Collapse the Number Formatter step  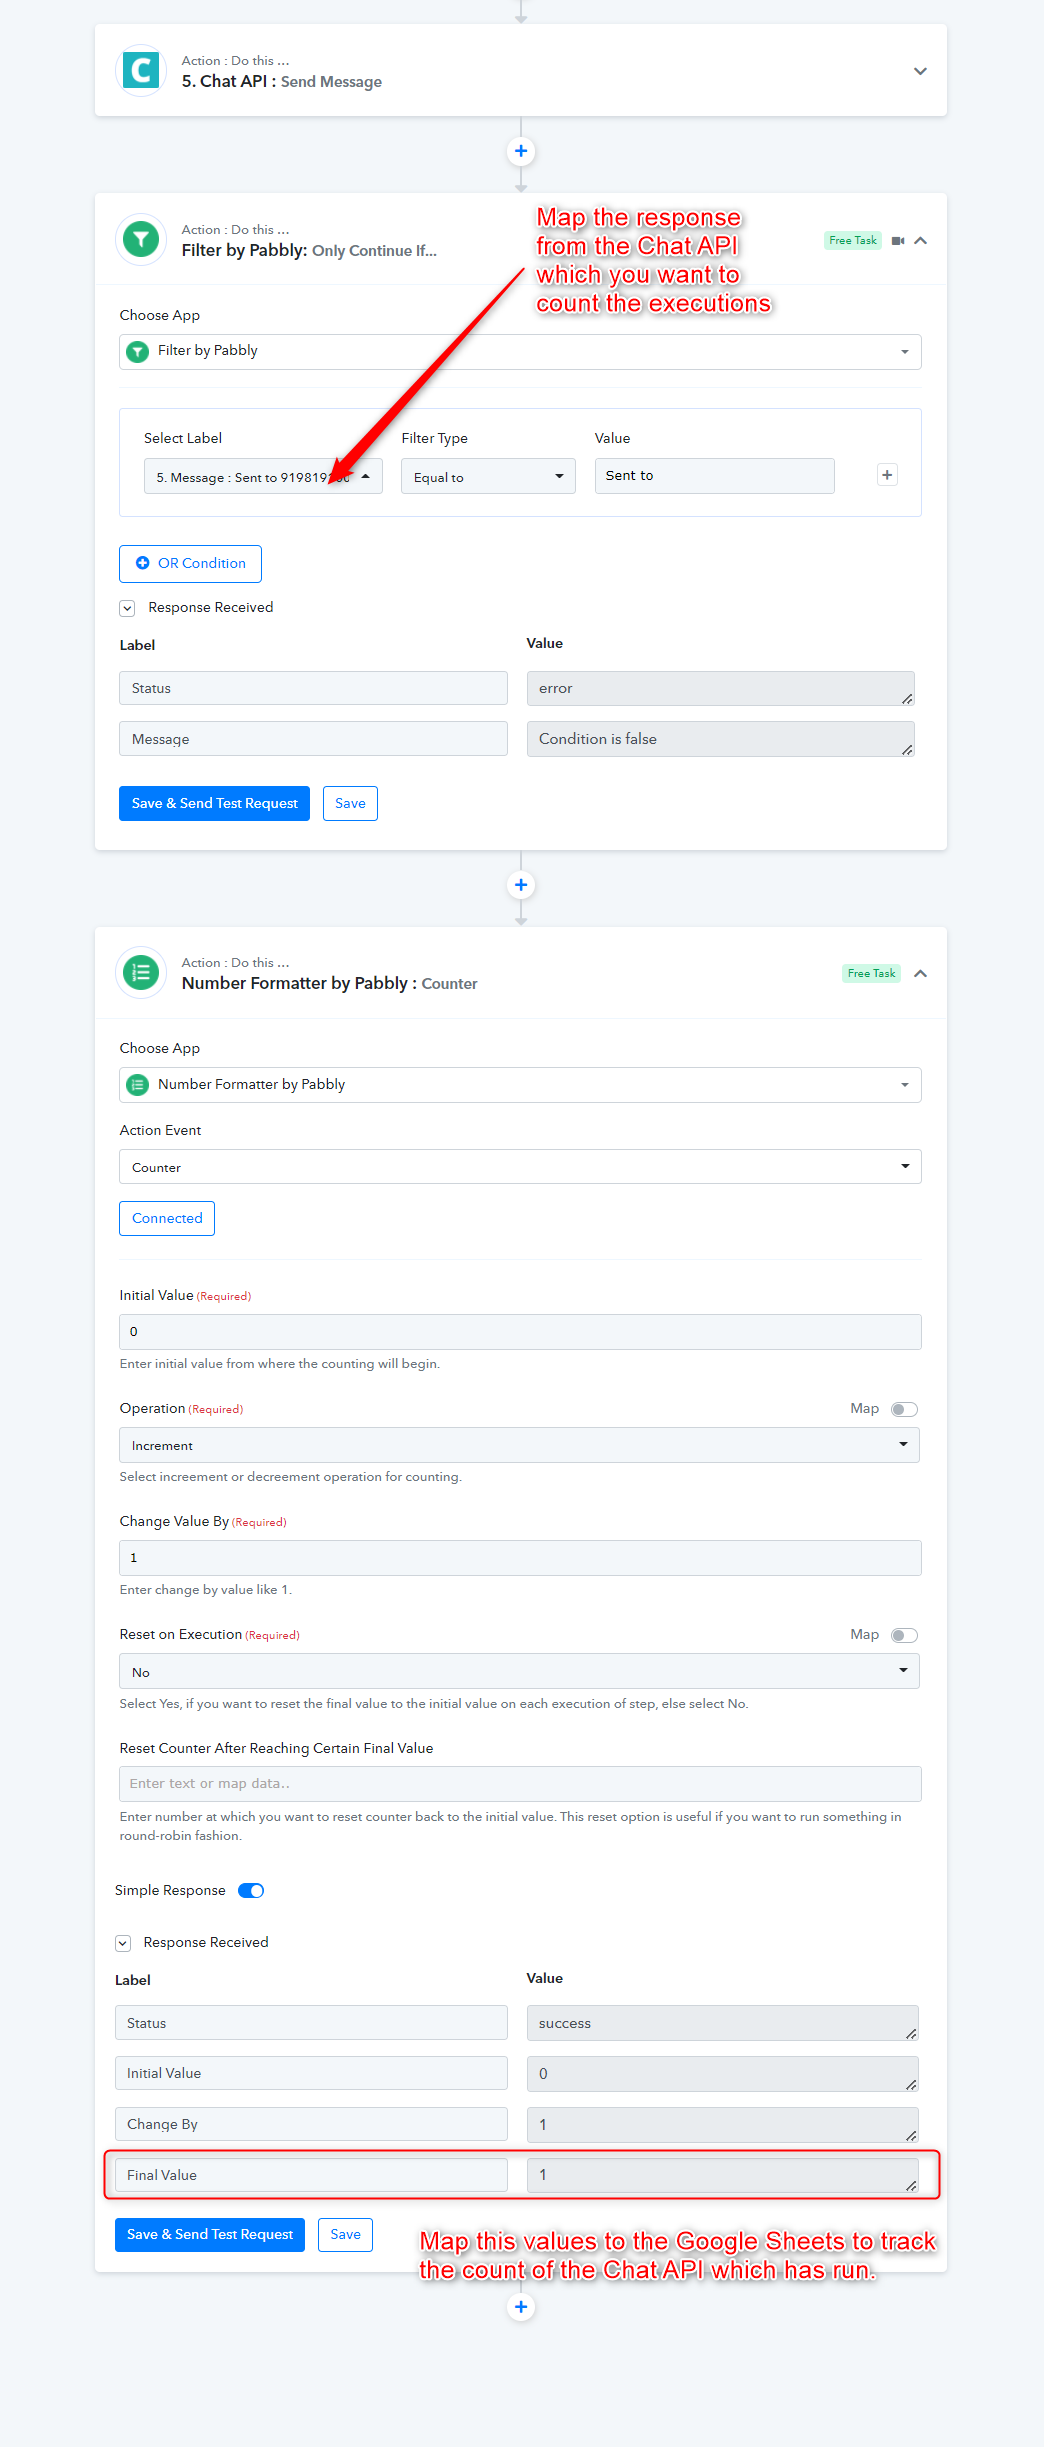coord(920,974)
